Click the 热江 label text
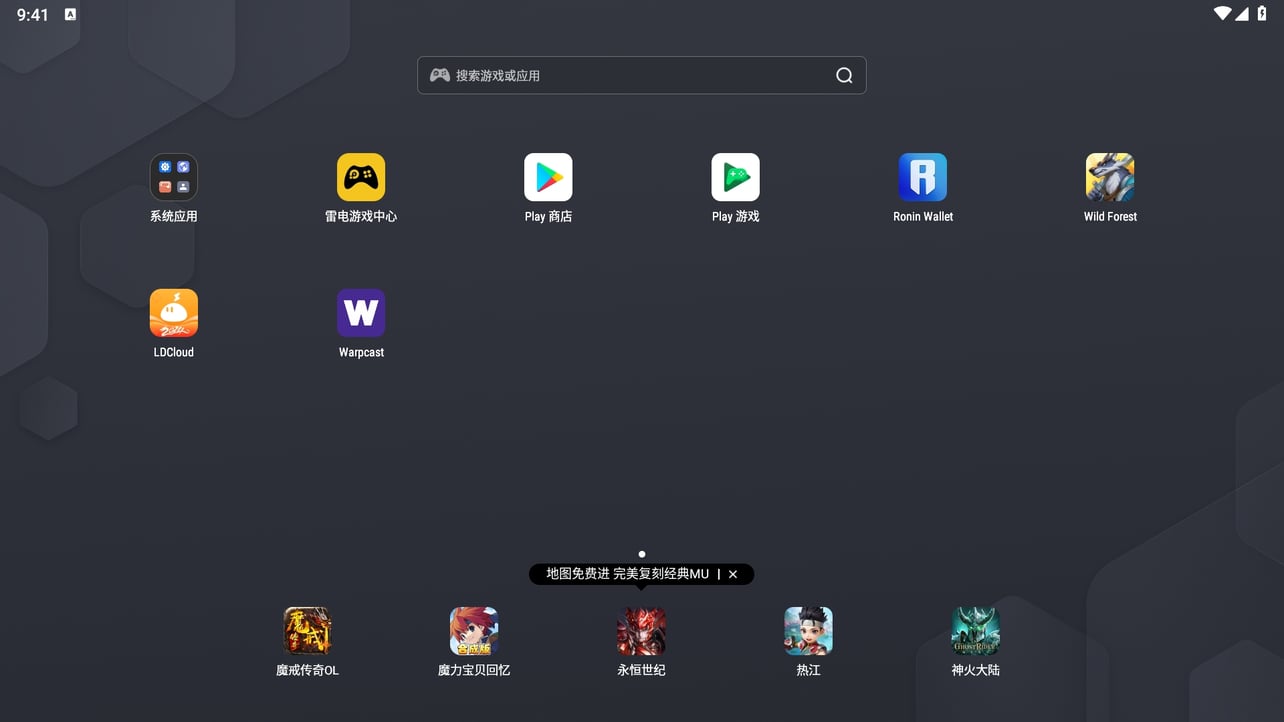The image size is (1284, 722). click(x=808, y=670)
